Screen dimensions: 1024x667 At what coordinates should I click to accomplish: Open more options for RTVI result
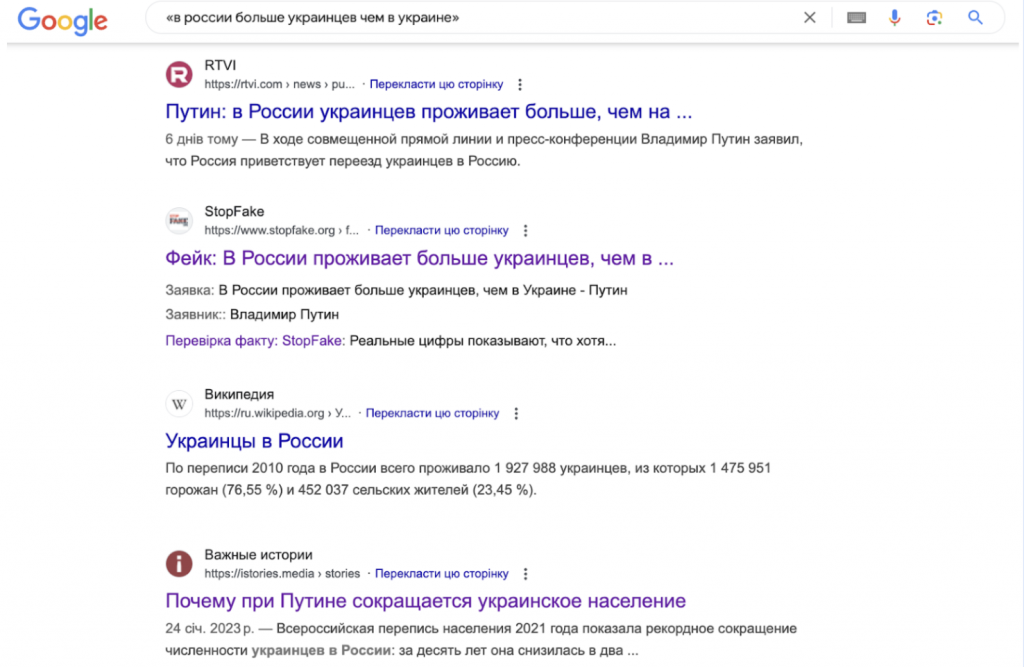520,85
